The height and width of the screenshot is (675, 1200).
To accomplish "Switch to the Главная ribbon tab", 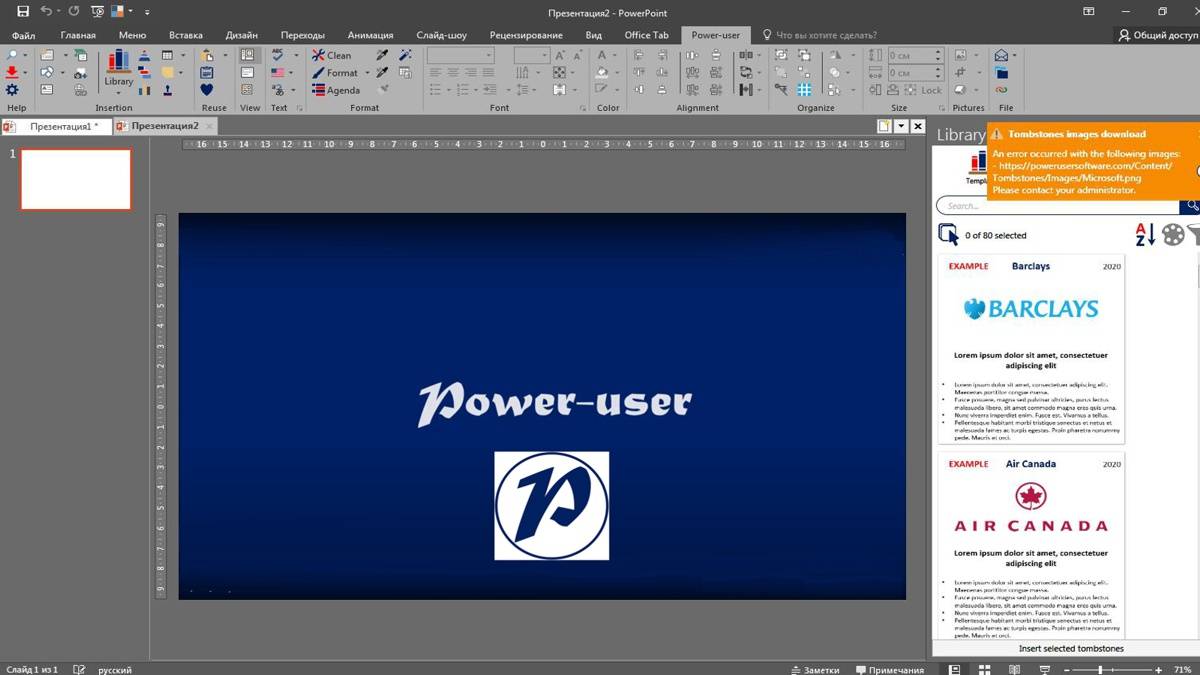I will pyautogui.click(x=78, y=35).
